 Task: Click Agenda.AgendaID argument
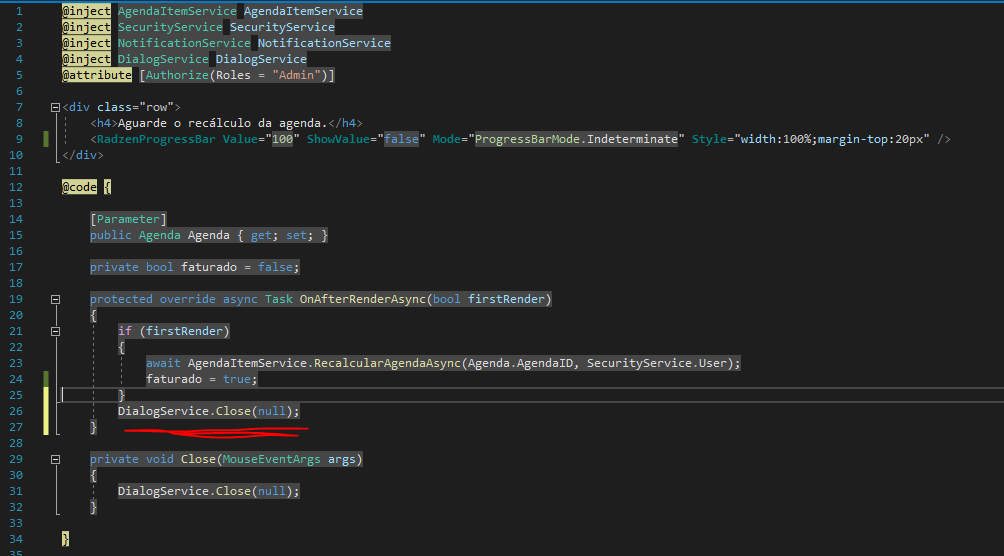coord(520,363)
